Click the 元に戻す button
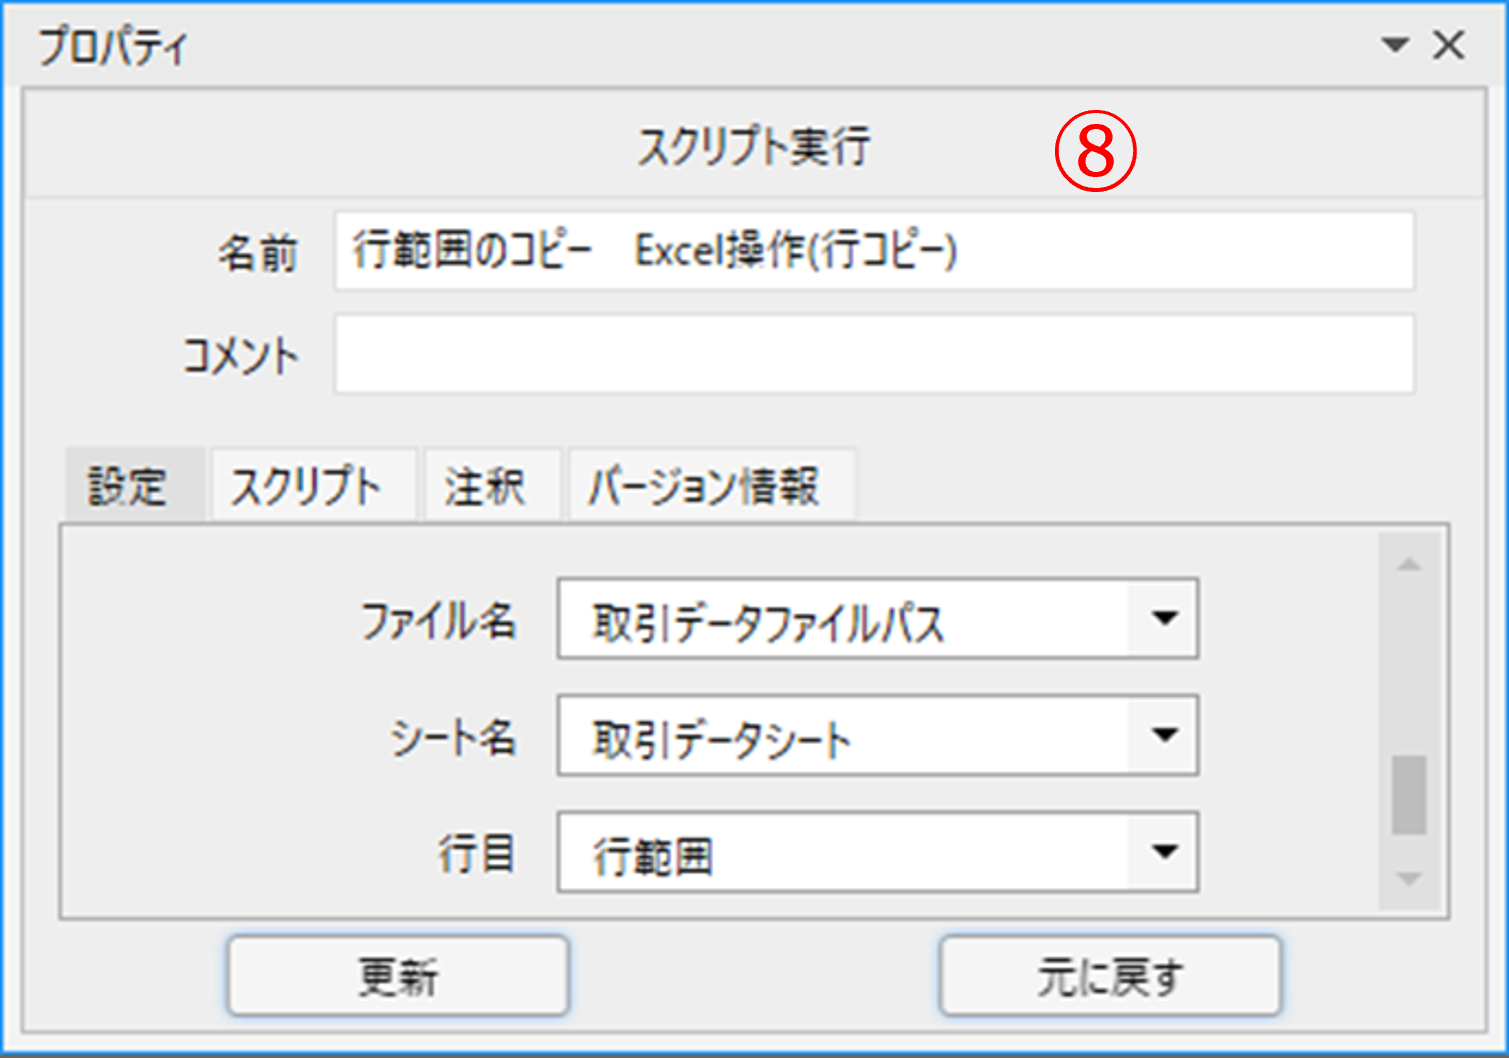1509x1058 pixels. (1109, 976)
